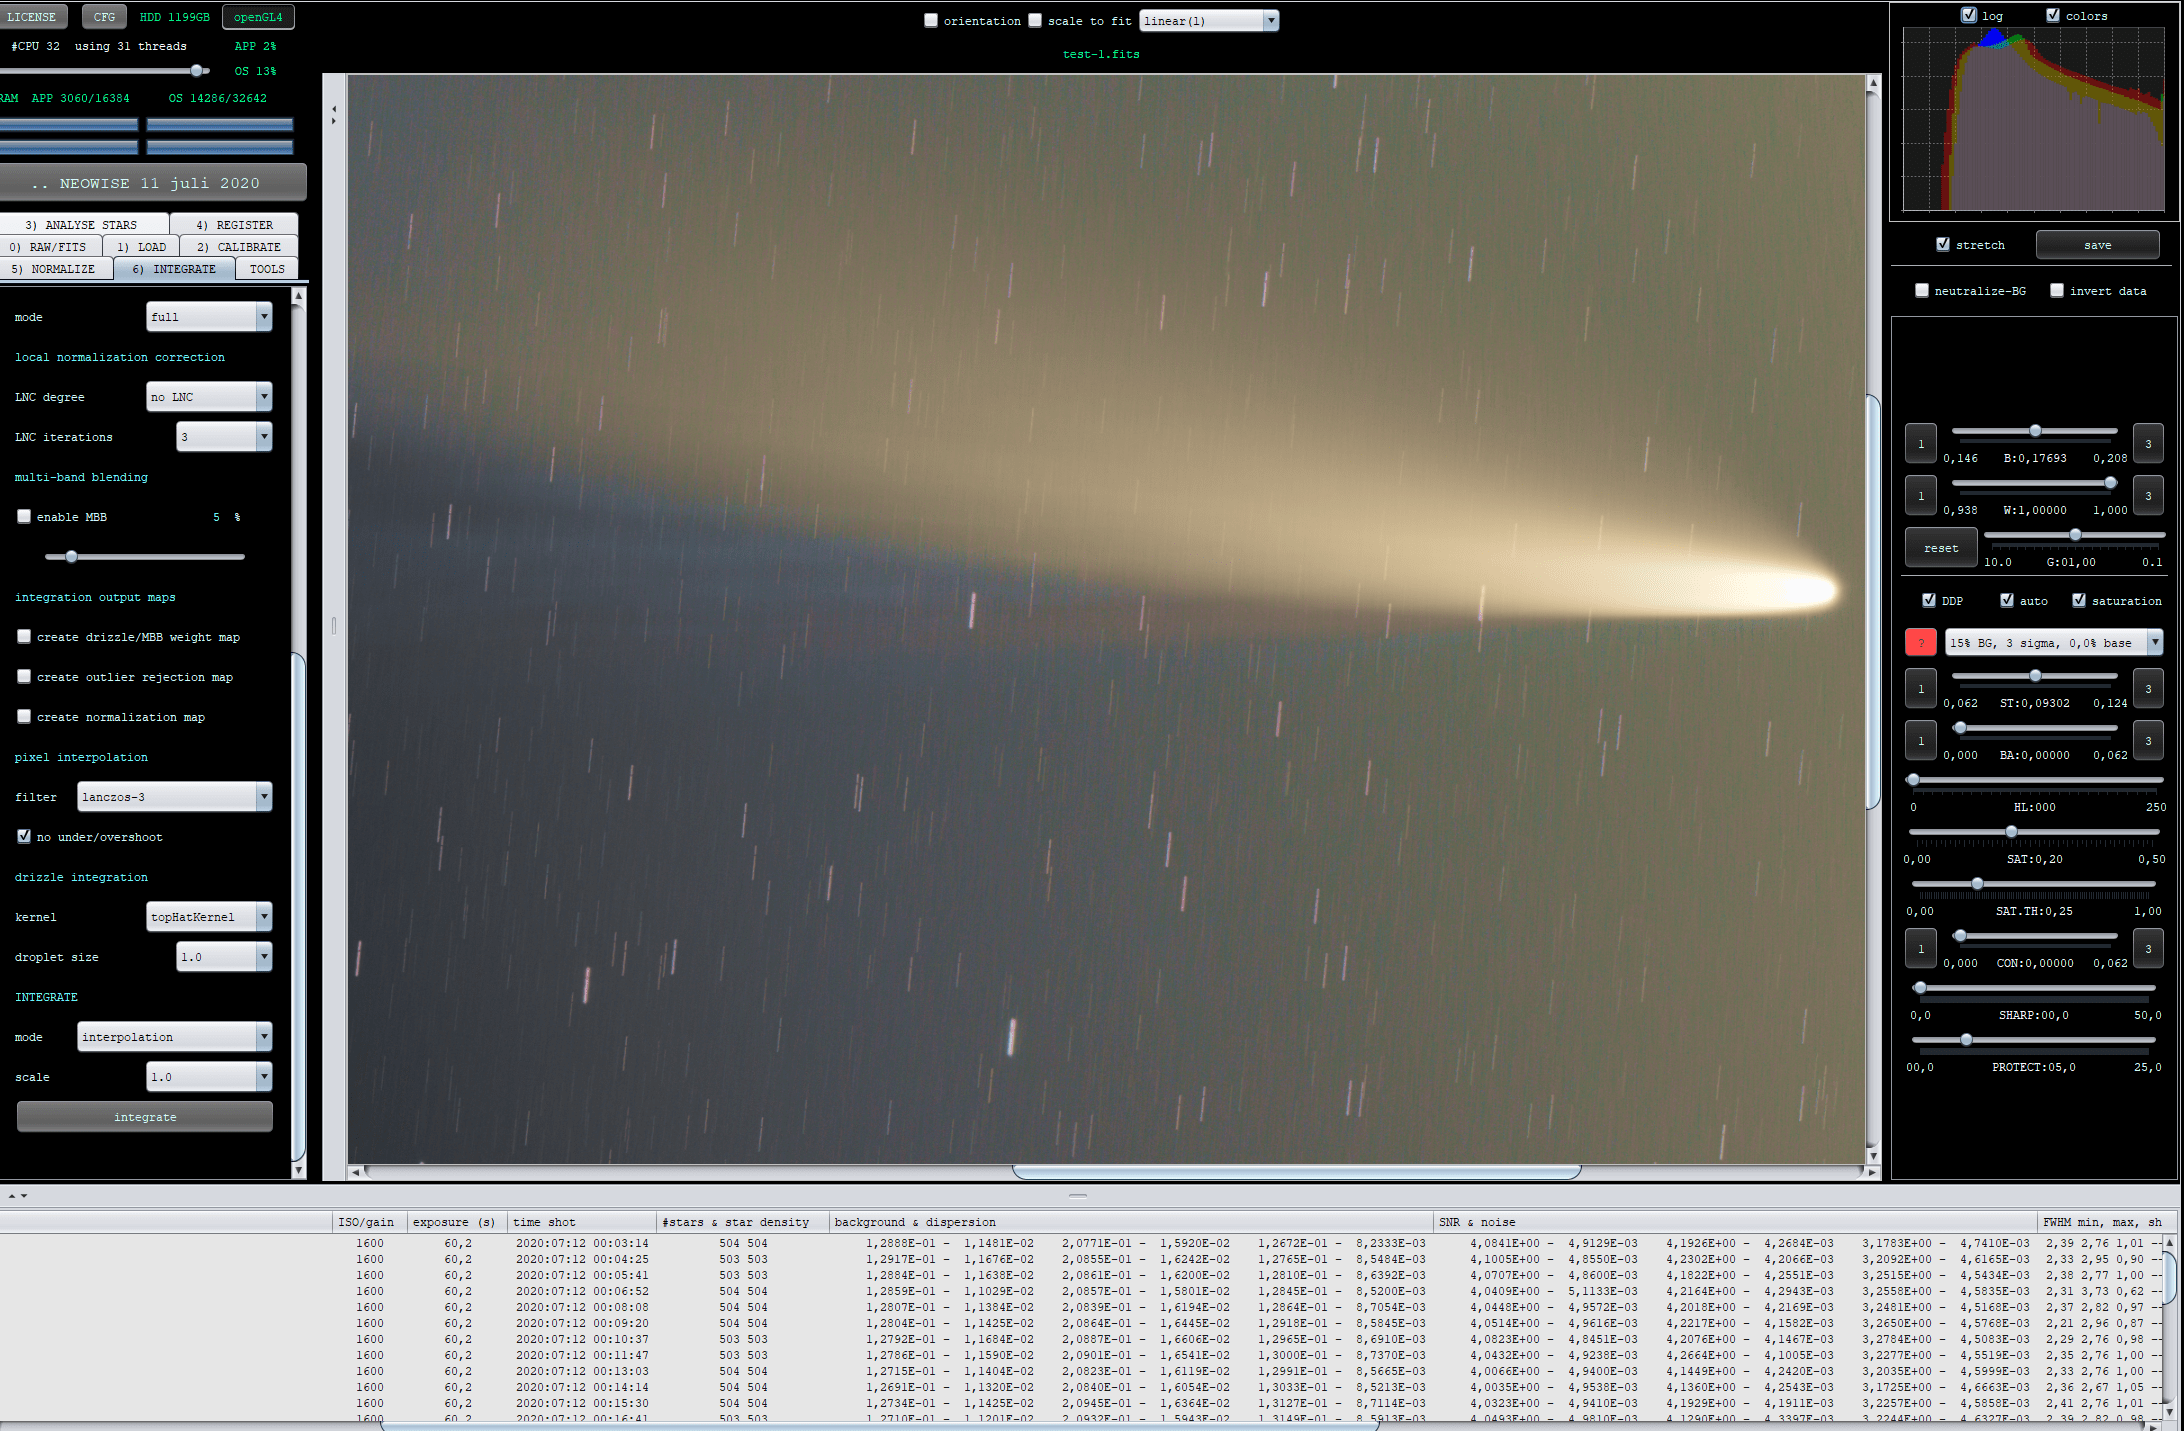Viewport: 2184px width, 1431px height.
Task: Uncheck the DDP checkbox
Action: click(x=1929, y=601)
